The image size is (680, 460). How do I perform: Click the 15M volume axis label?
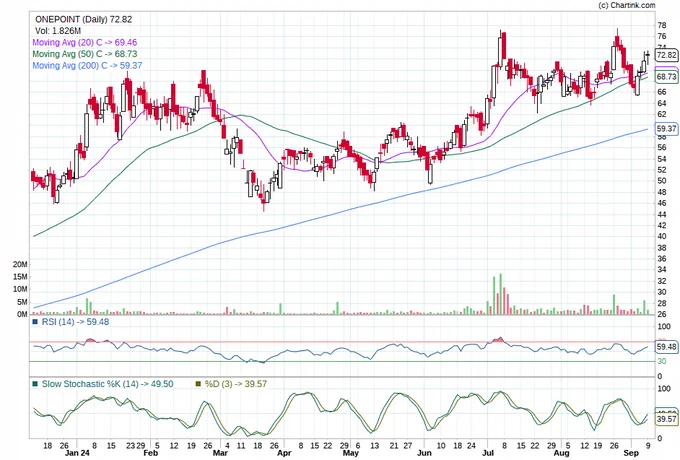click(20, 277)
